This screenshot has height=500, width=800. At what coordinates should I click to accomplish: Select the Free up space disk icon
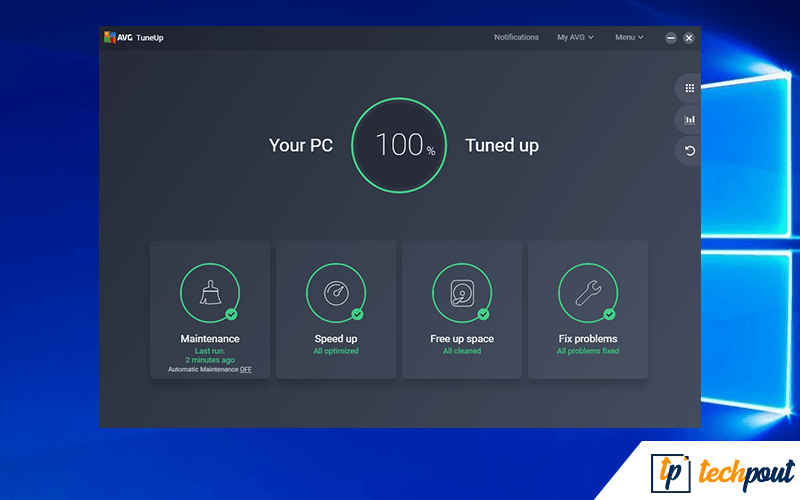click(x=461, y=293)
